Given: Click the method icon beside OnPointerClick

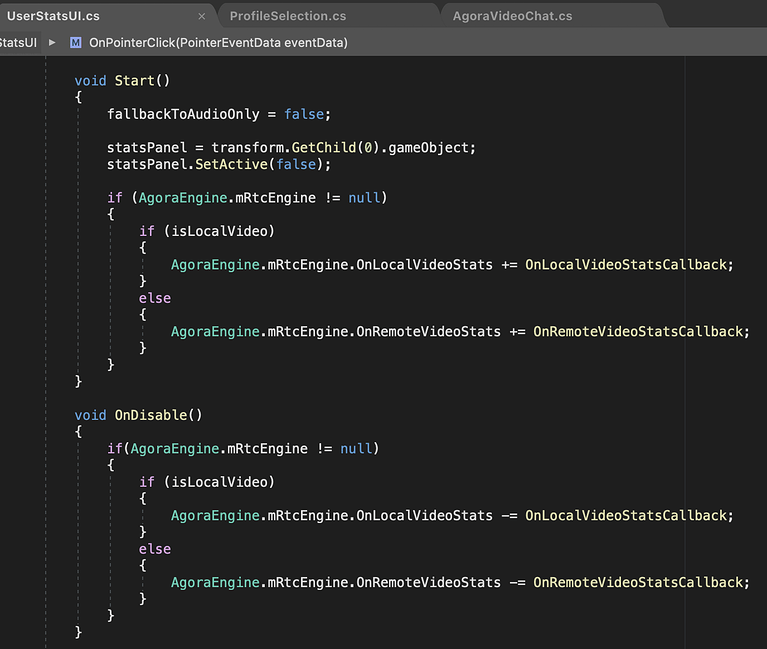Looking at the screenshot, I should point(75,43).
